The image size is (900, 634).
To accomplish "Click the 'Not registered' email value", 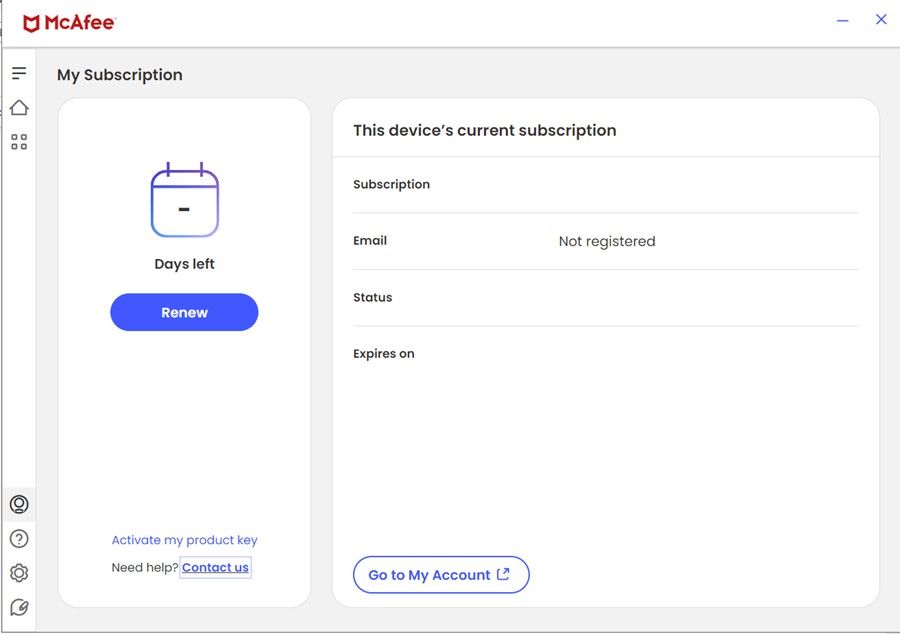I will (x=606, y=241).
